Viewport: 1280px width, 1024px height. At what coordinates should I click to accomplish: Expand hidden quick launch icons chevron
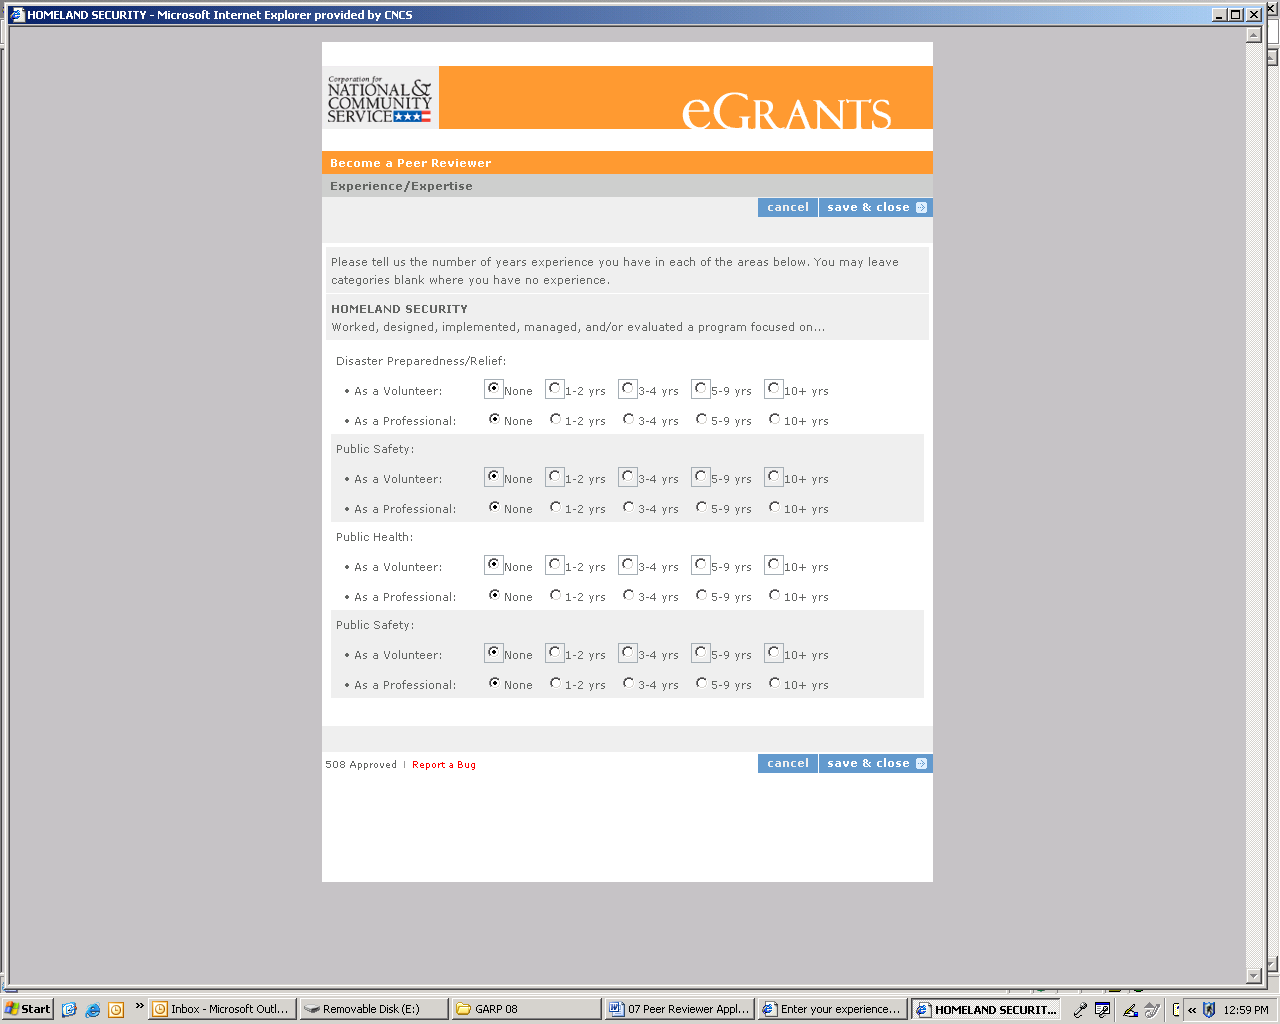139,1006
